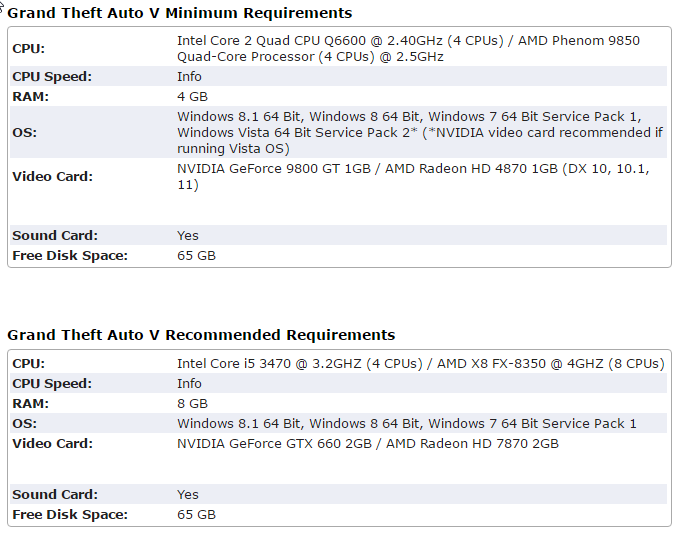Click the recommended Sound Card label
678x536 pixels.
point(55,494)
